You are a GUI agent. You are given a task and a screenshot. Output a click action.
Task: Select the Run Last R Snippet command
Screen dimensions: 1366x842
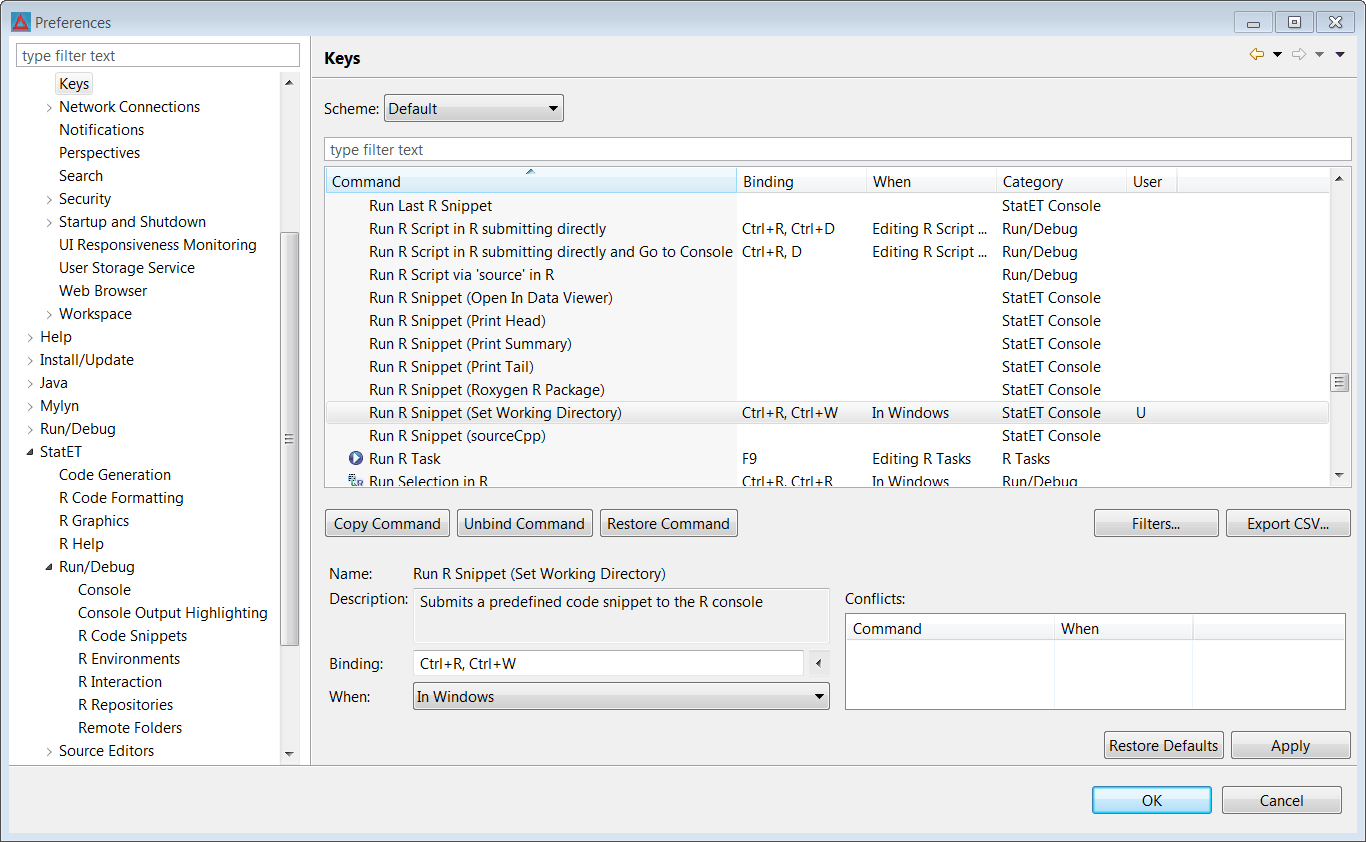(827, 206)
